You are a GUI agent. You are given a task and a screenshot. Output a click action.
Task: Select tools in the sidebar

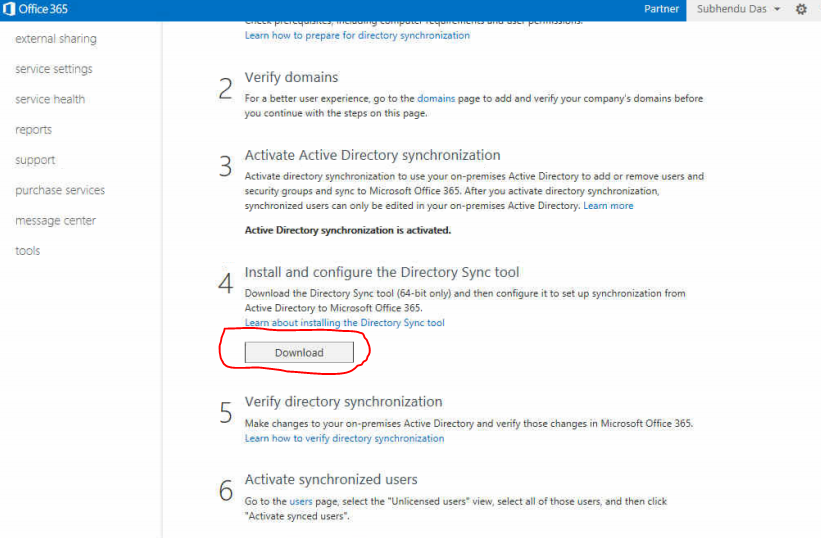coord(28,251)
